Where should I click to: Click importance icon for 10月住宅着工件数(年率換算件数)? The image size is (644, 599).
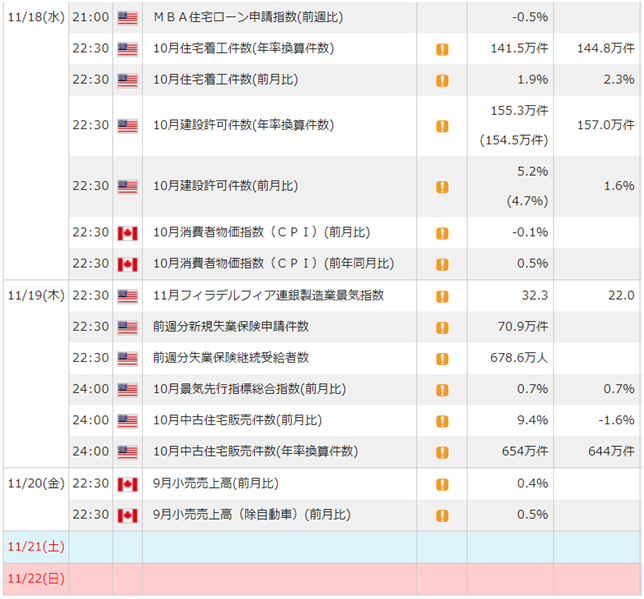pos(442,49)
